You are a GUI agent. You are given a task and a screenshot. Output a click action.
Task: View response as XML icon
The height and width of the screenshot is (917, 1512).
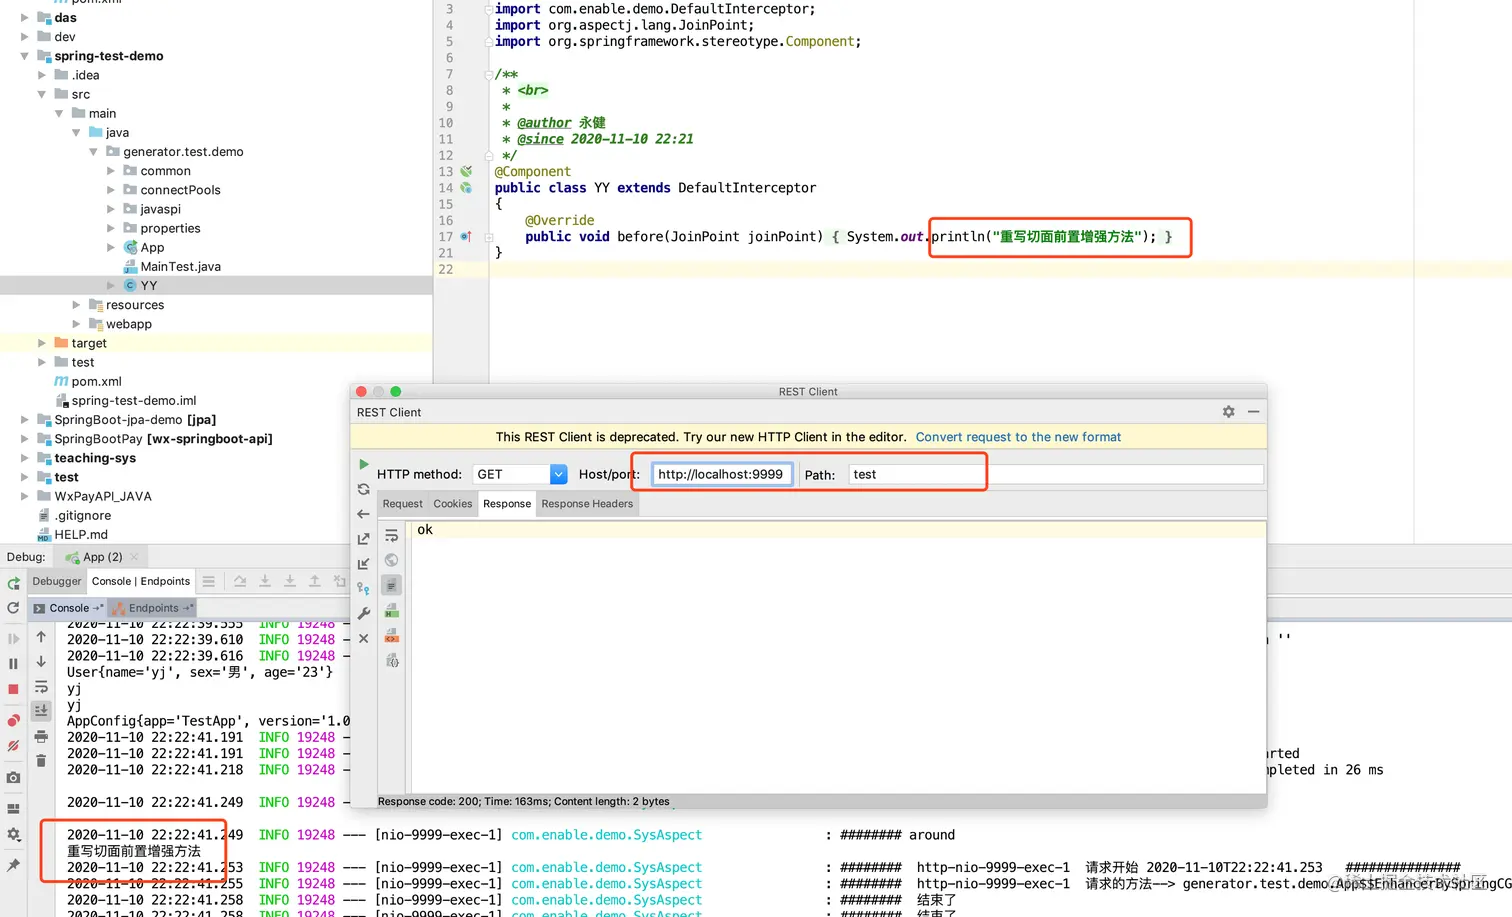(392, 635)
